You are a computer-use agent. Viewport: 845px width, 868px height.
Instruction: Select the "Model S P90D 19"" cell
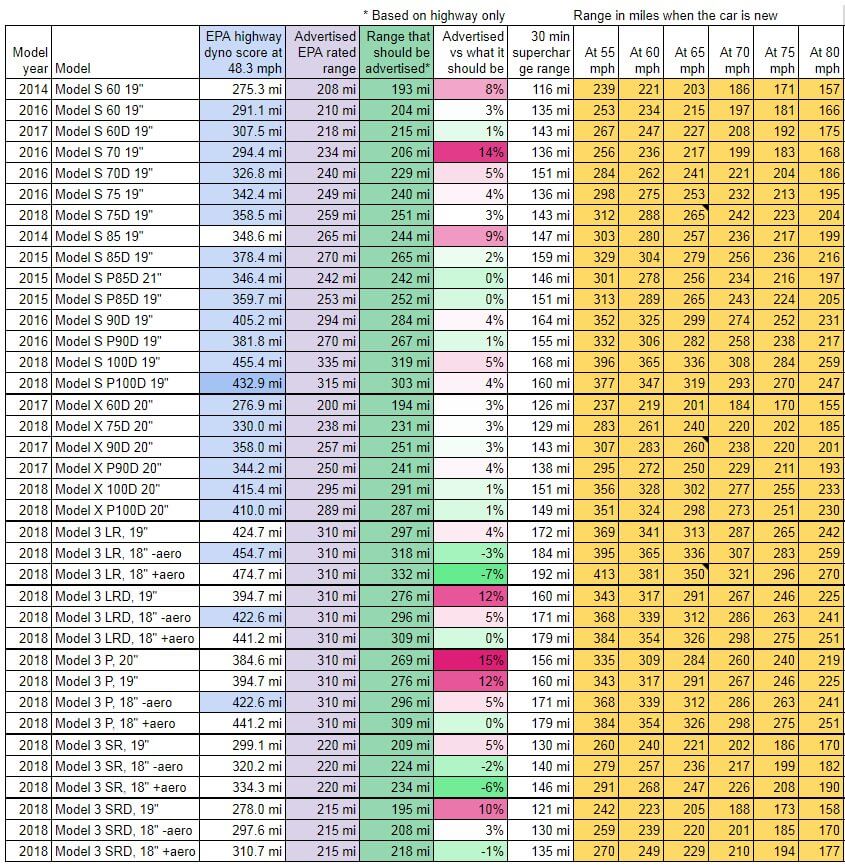point(126,342)
